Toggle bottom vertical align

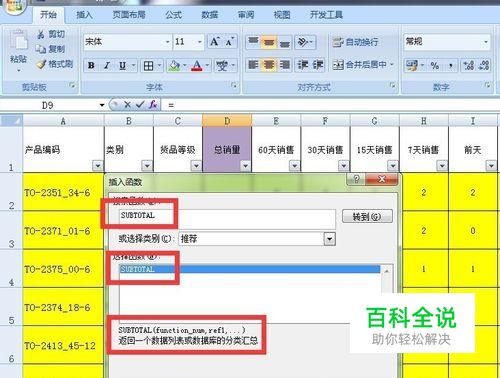284,42
